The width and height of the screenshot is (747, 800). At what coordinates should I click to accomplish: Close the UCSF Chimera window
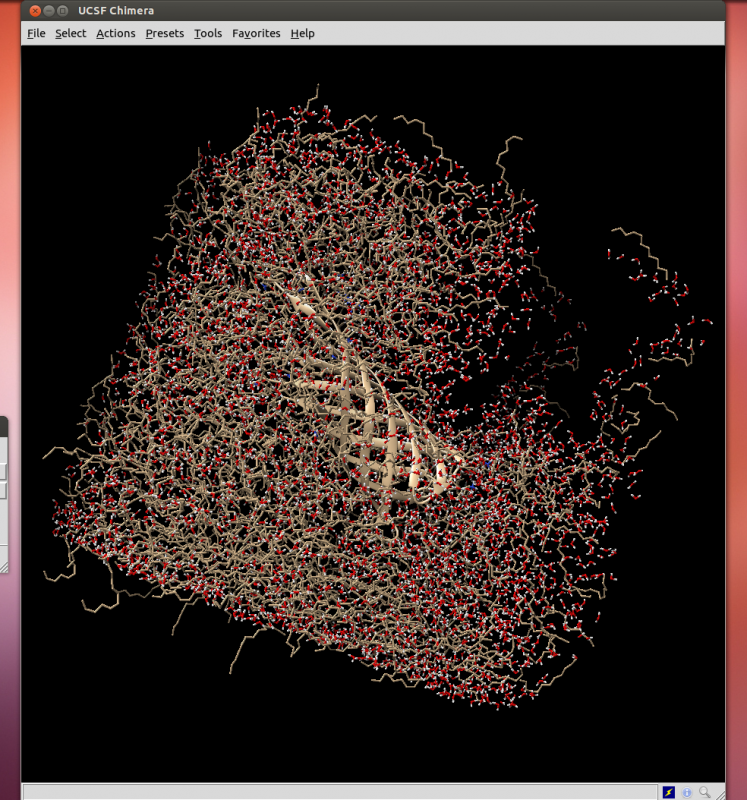coord(35,10)
